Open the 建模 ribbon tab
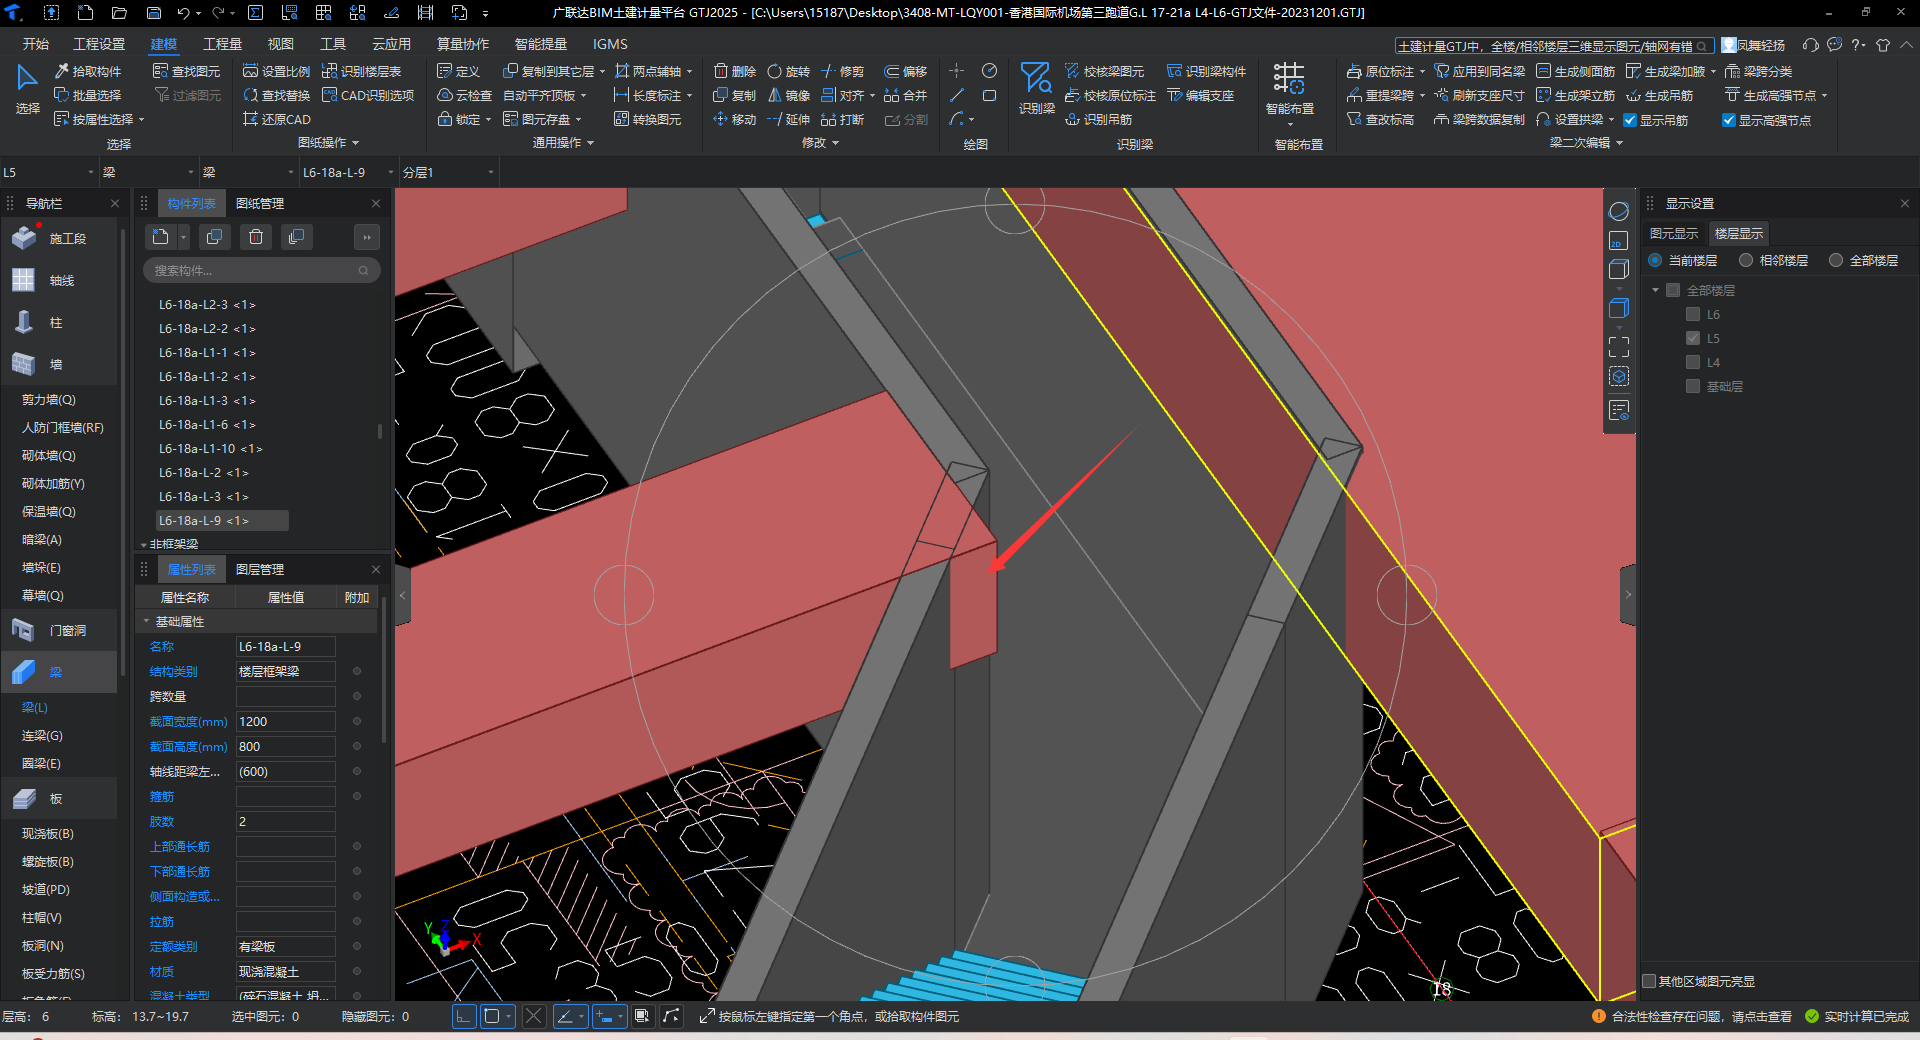This screenshot has width=1920, height=1040. 163,44
